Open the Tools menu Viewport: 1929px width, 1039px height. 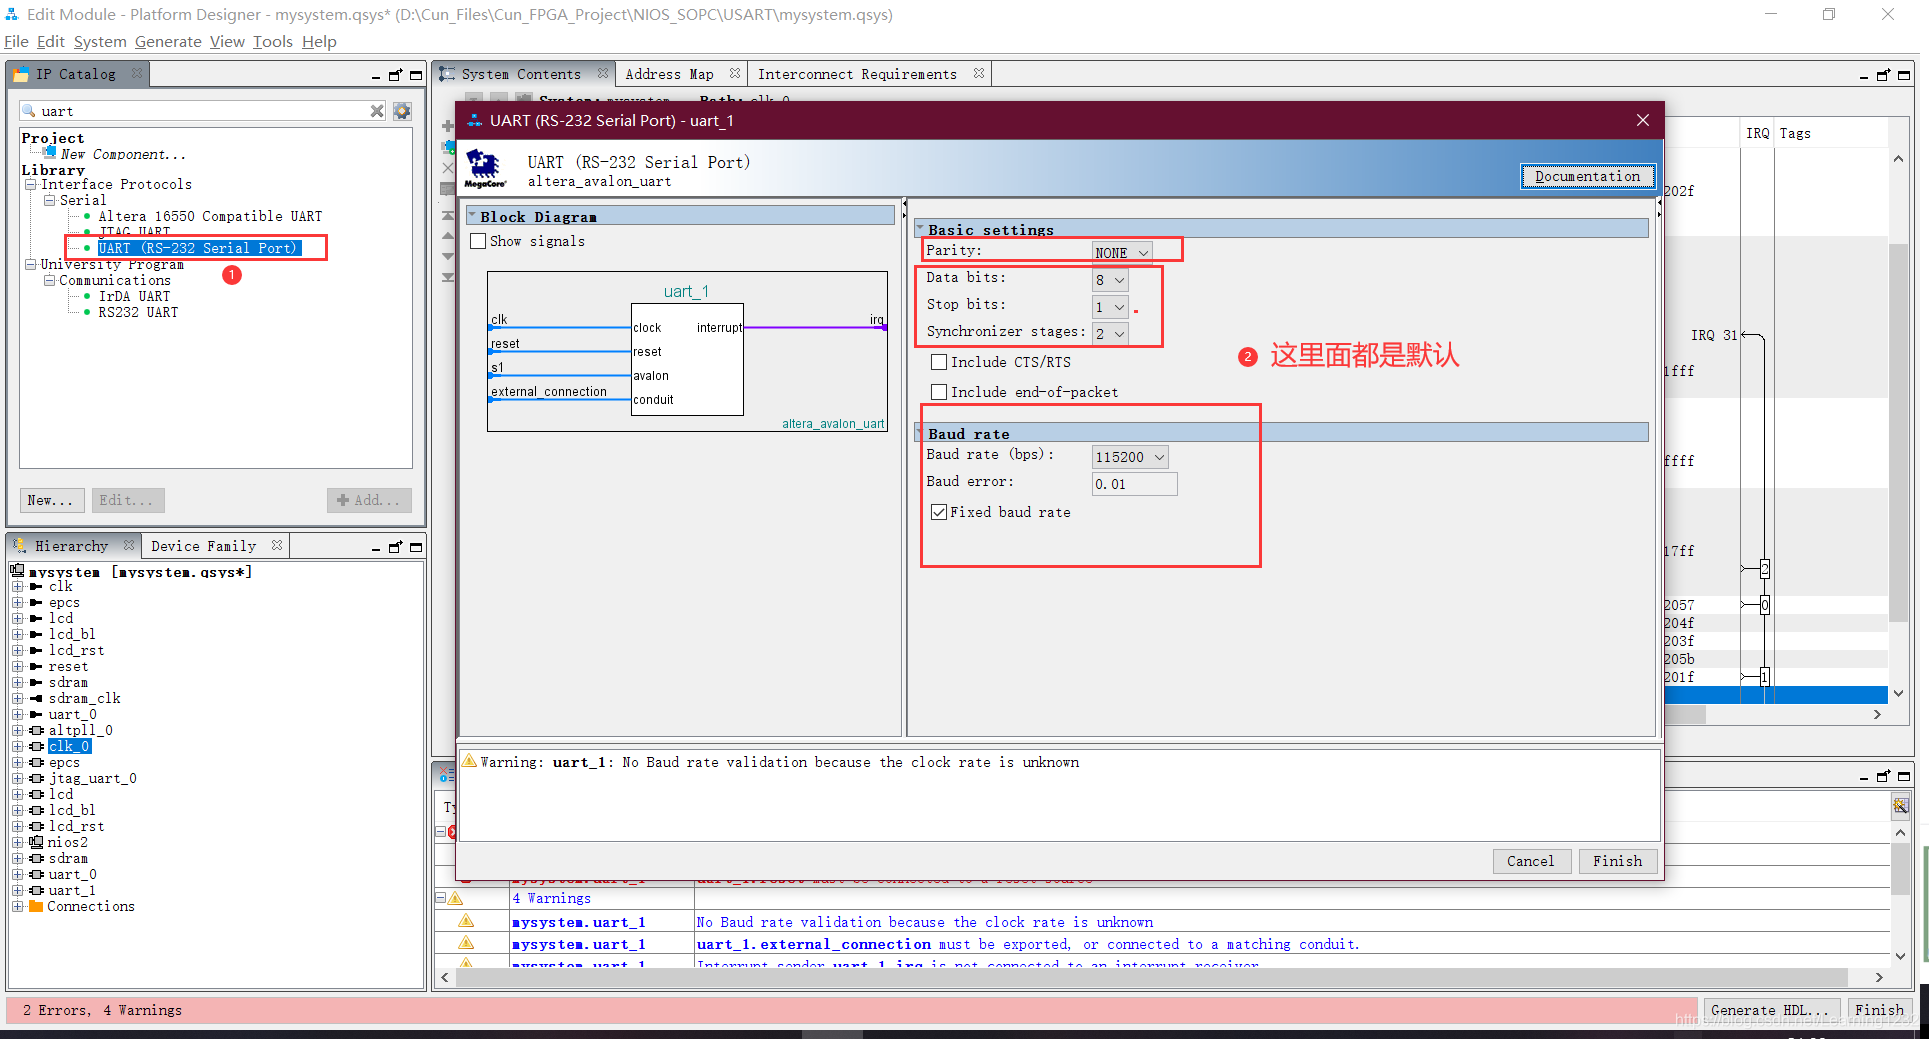point(273,42)
